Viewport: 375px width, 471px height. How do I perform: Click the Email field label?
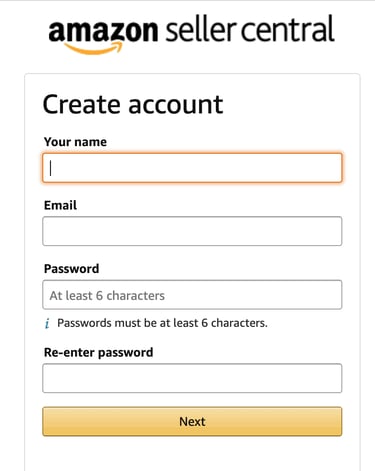click(x=60, y=205)
